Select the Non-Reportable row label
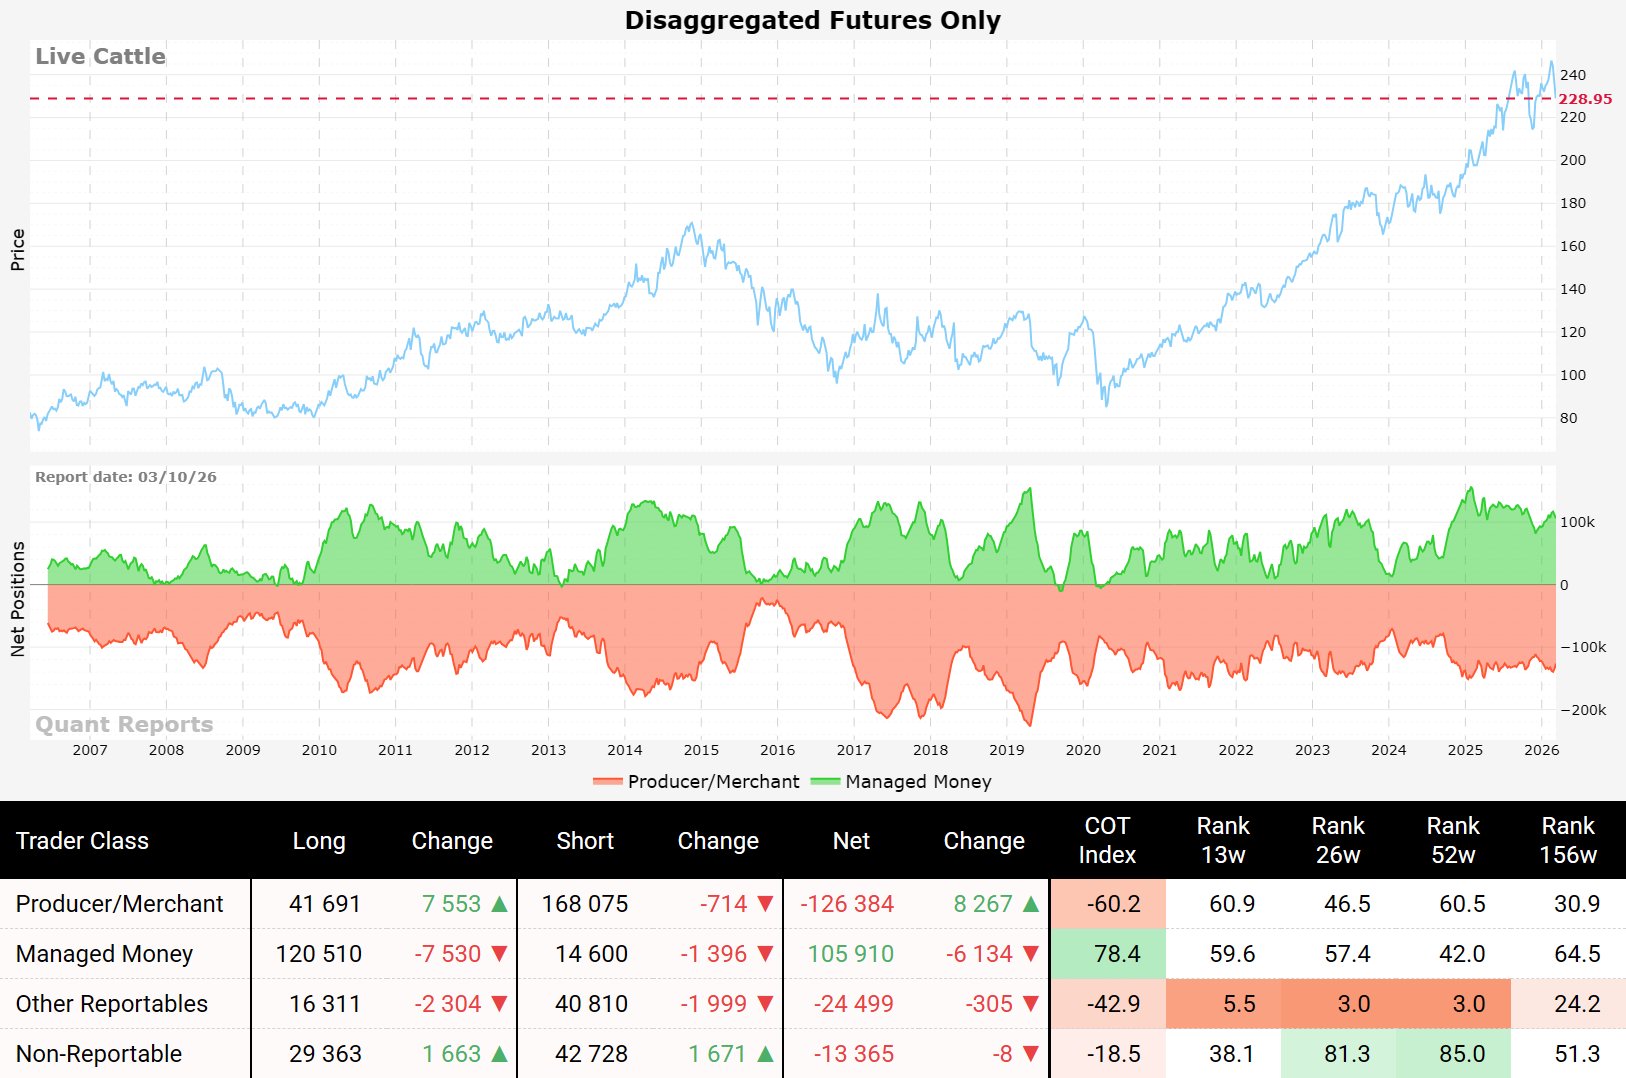 [99, 1054]
